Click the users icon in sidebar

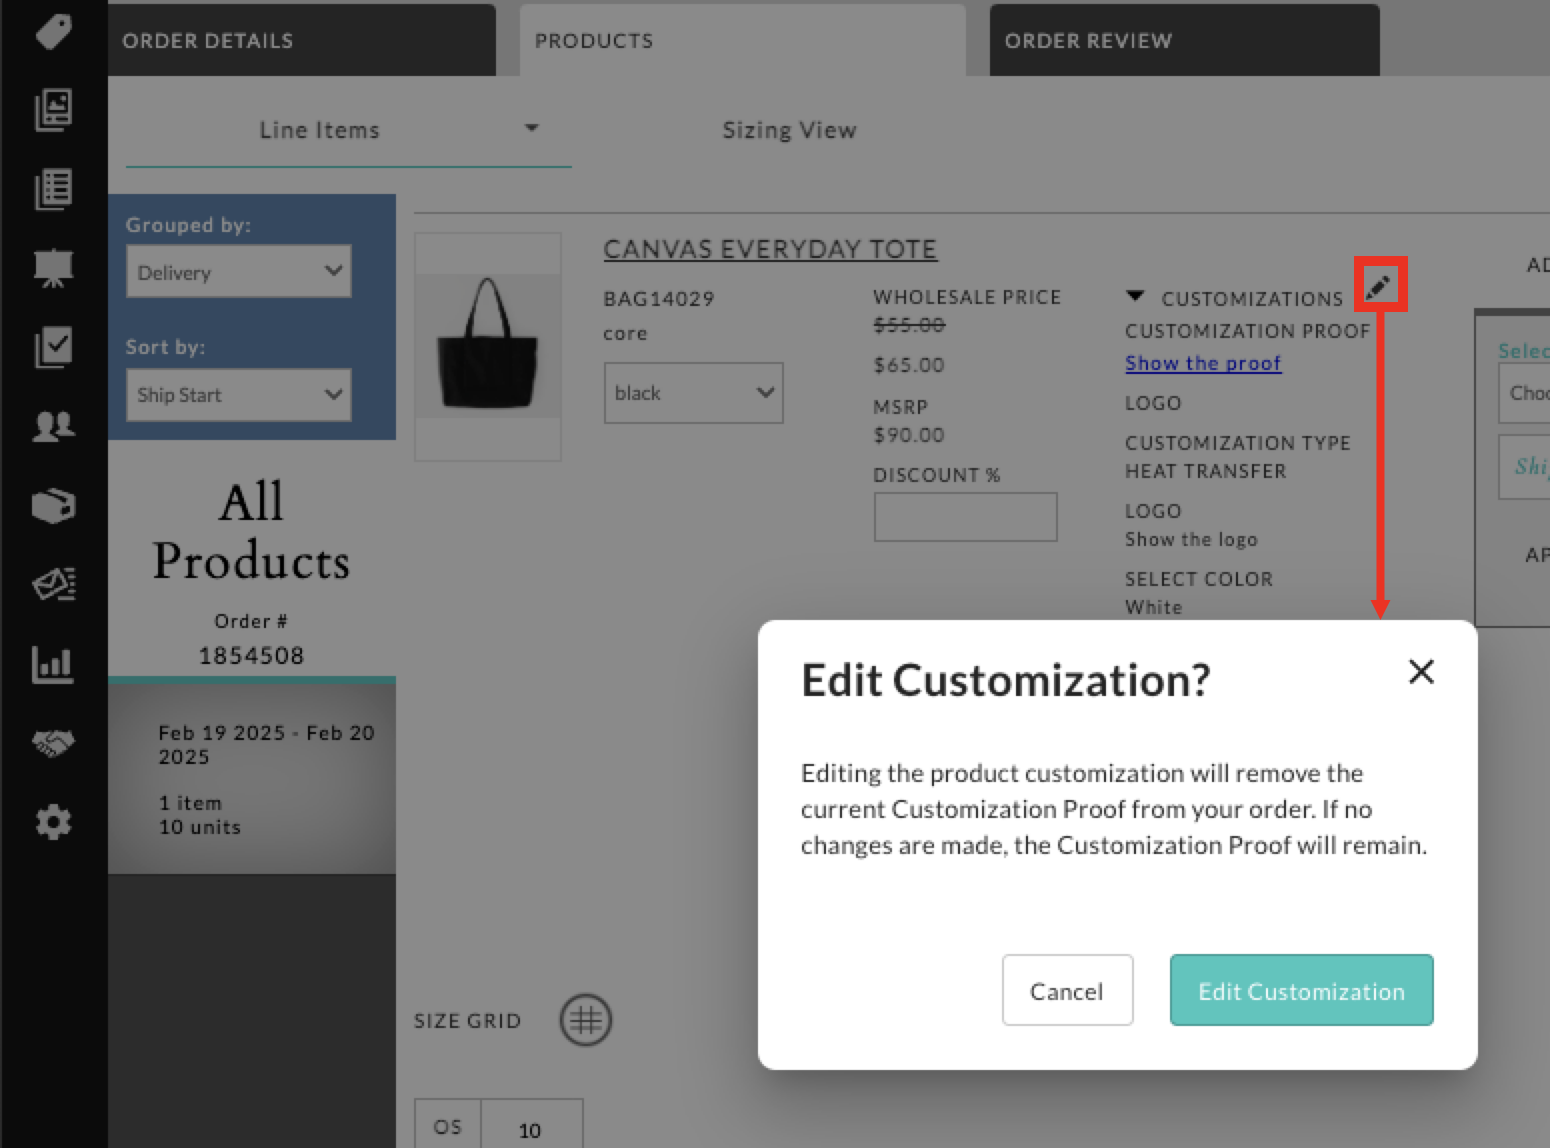coord(53,426)
